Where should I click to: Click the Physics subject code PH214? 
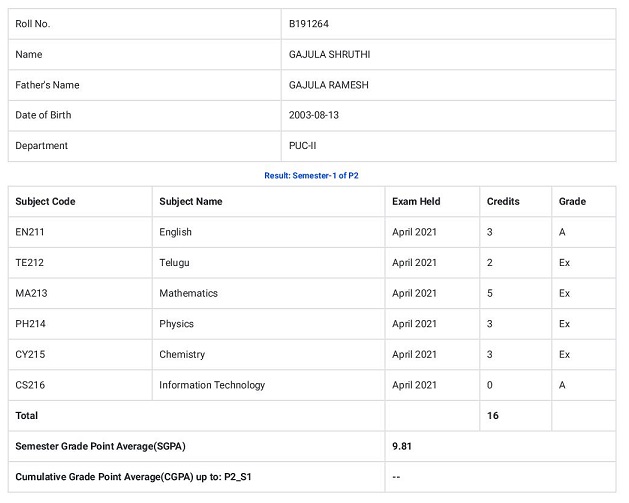click(x=30, y=324)
